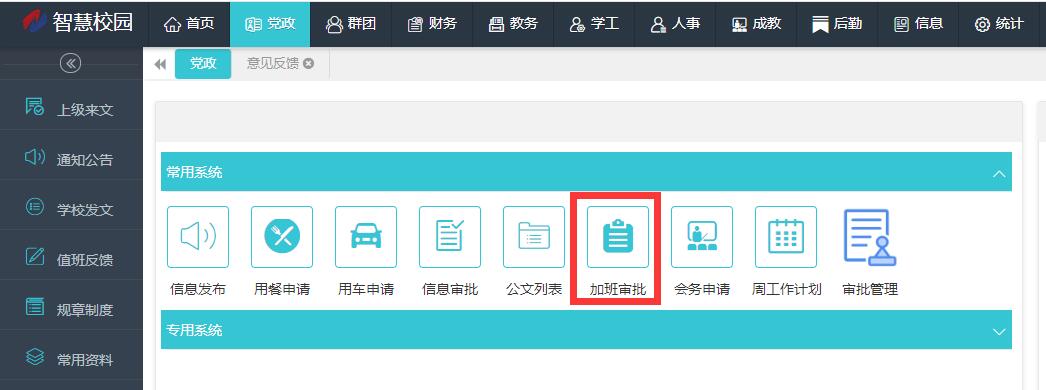Viewport: 1046px width, 390px height.
Task: Click the 通知公告 speaker sidebar icon
Action: (x=35, y=157)
